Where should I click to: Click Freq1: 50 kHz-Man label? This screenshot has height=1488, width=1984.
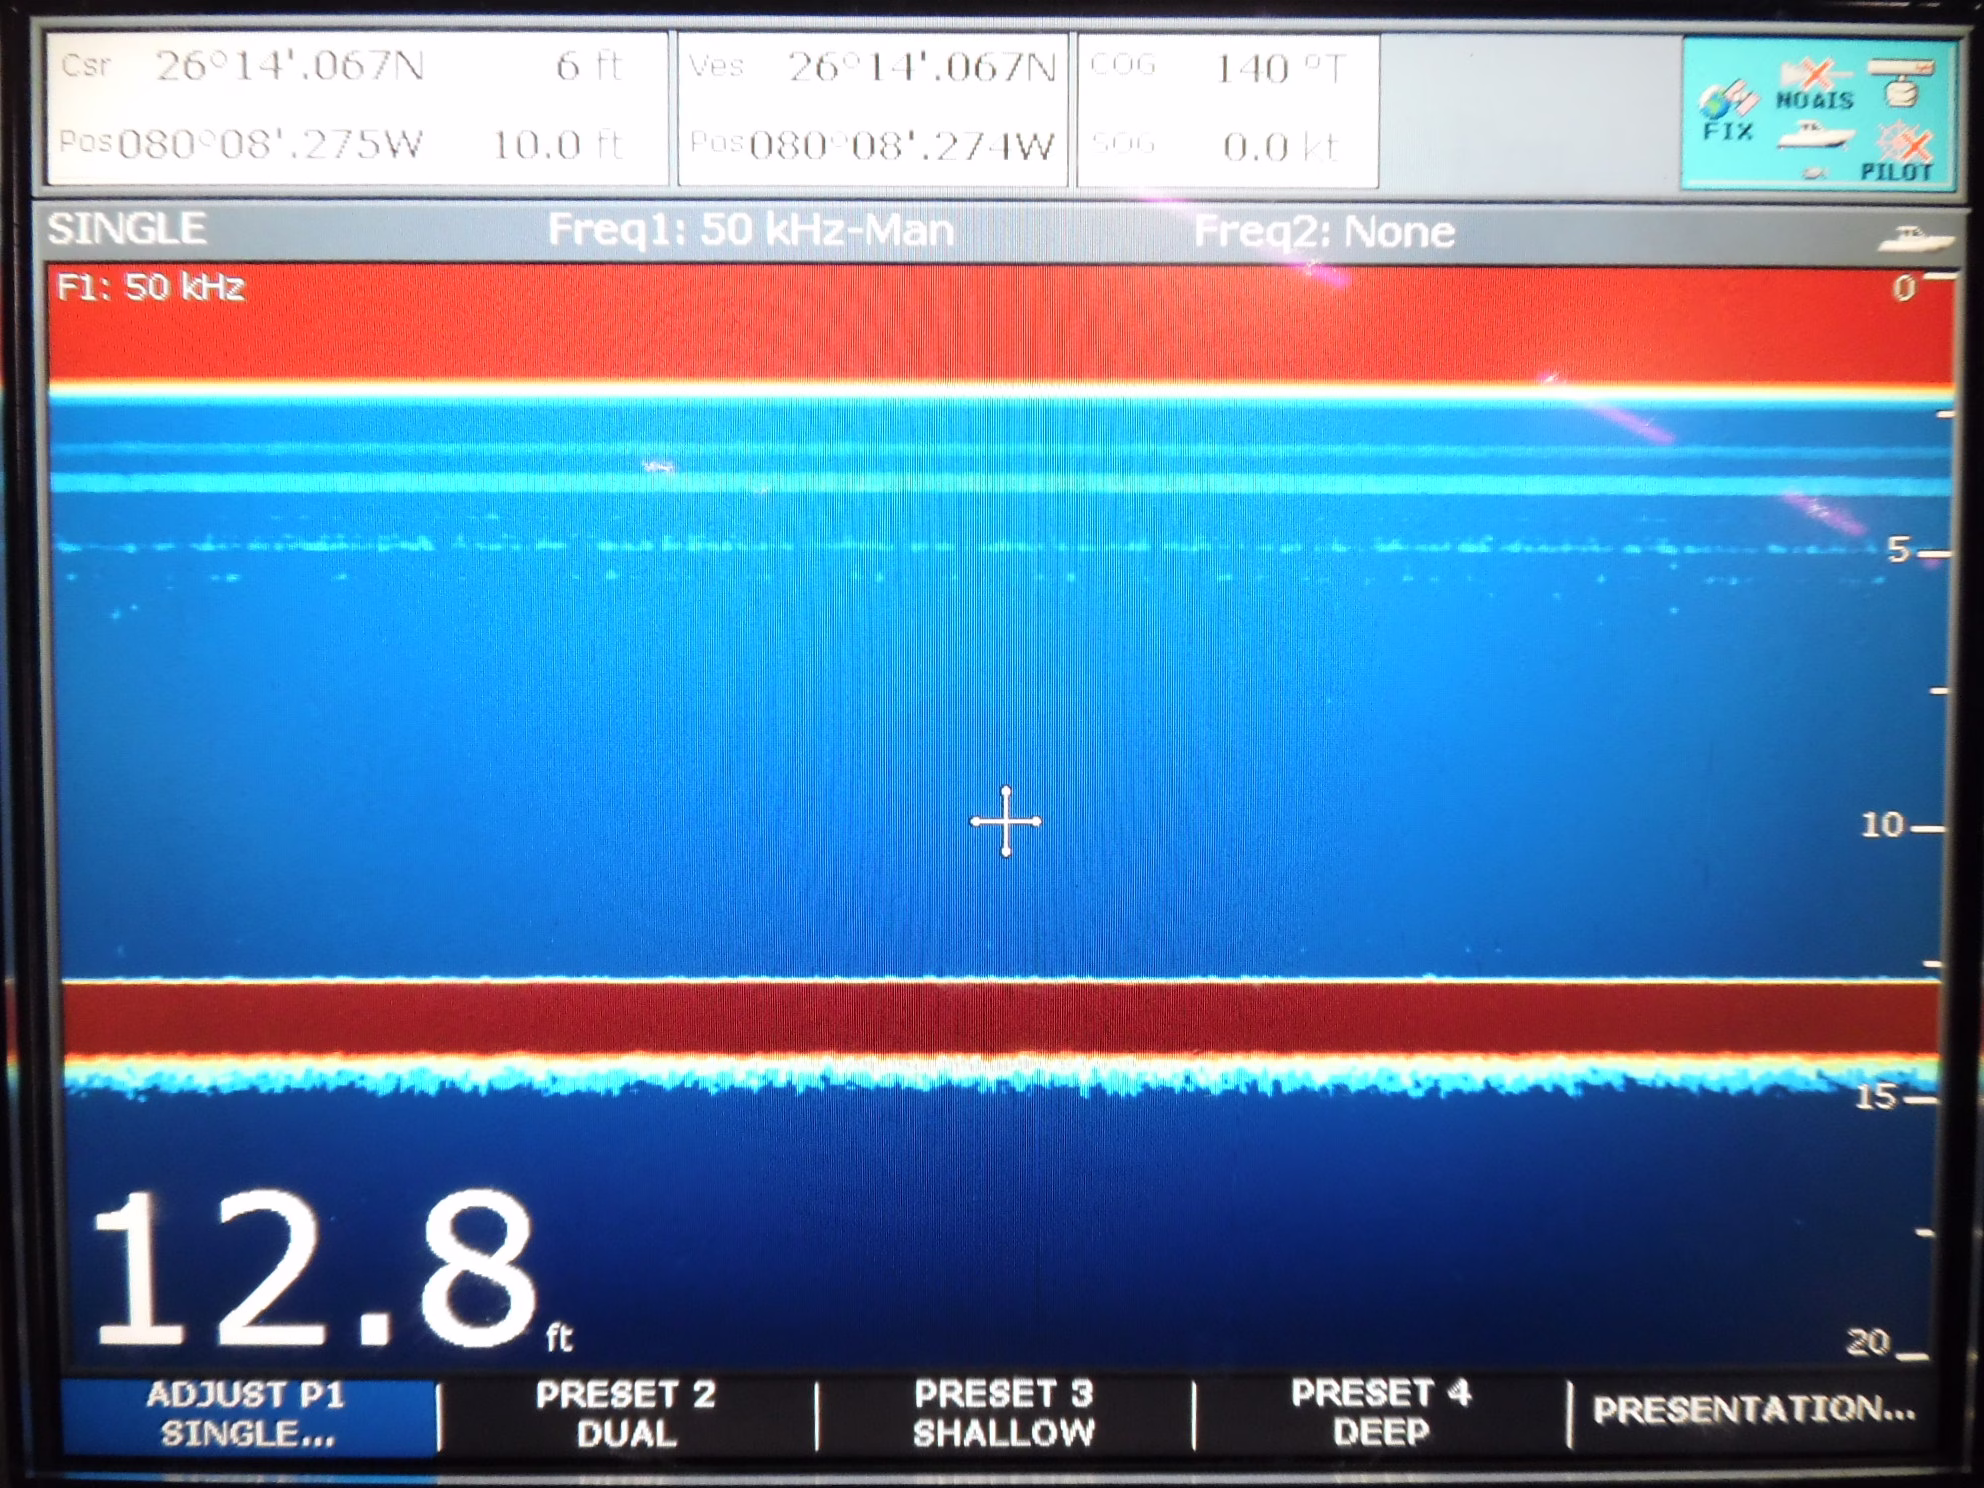tap(750, 231)
